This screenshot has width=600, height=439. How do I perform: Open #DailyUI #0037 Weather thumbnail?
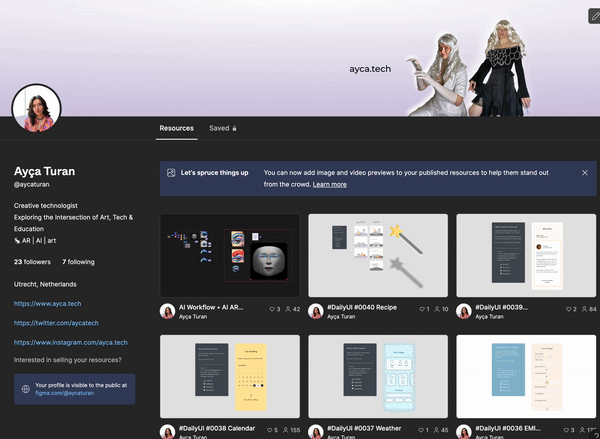click(x=378, y=377)
